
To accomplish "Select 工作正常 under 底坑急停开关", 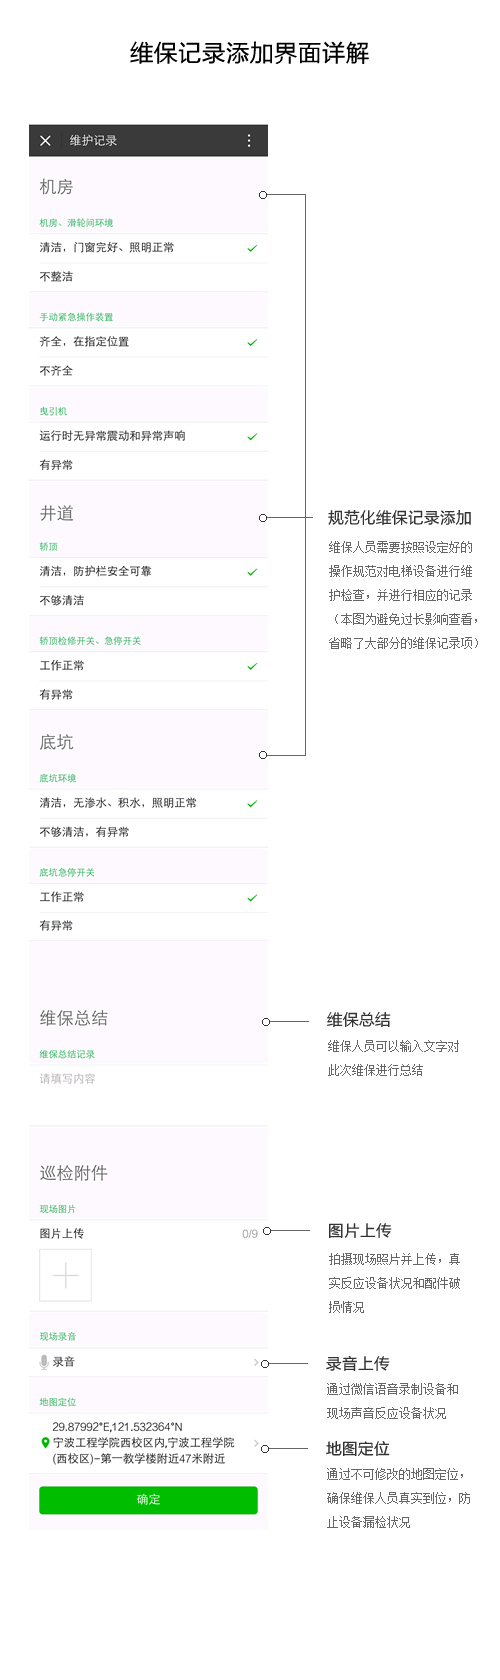I will 148,897.
